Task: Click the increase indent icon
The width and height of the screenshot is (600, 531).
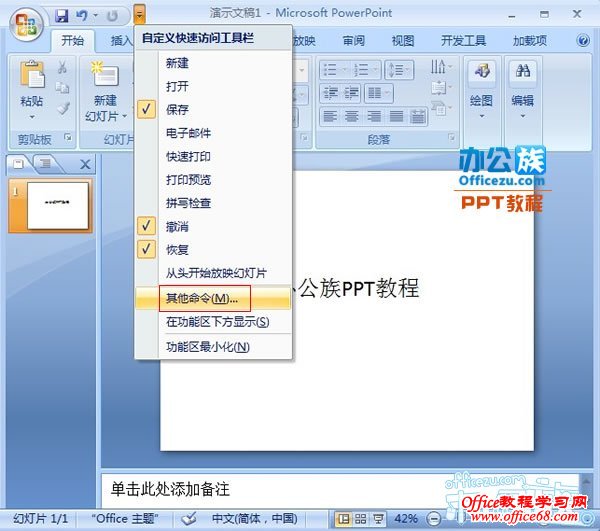Action: [x=351, y=93]
